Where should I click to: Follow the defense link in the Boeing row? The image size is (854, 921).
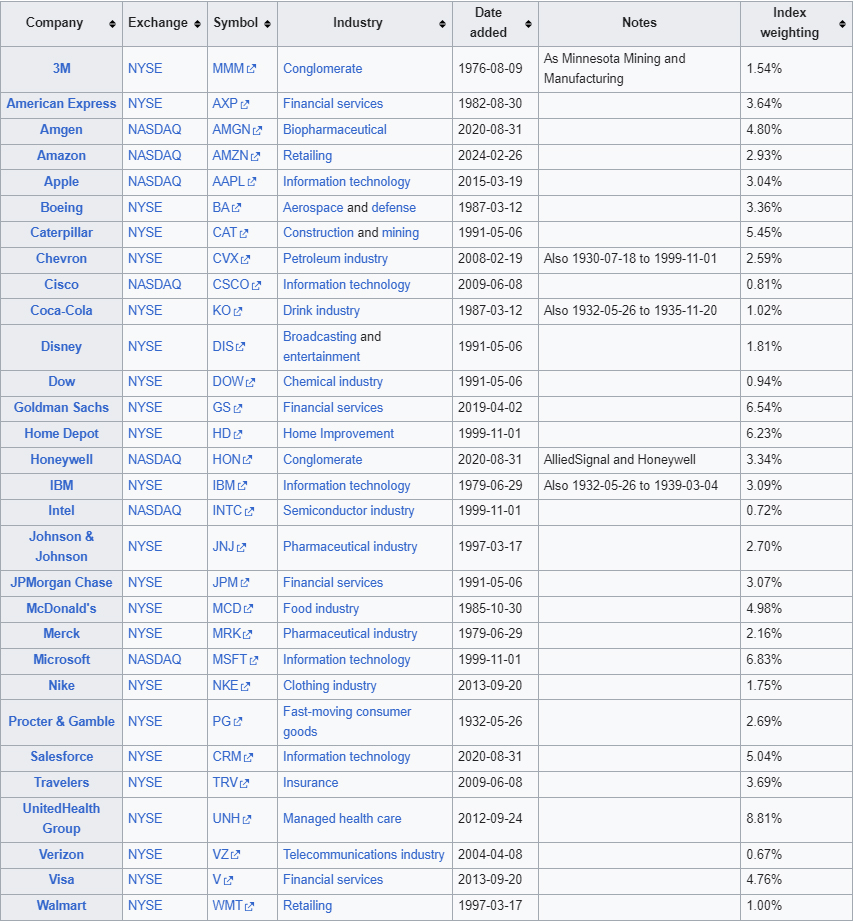click(394, 207)
